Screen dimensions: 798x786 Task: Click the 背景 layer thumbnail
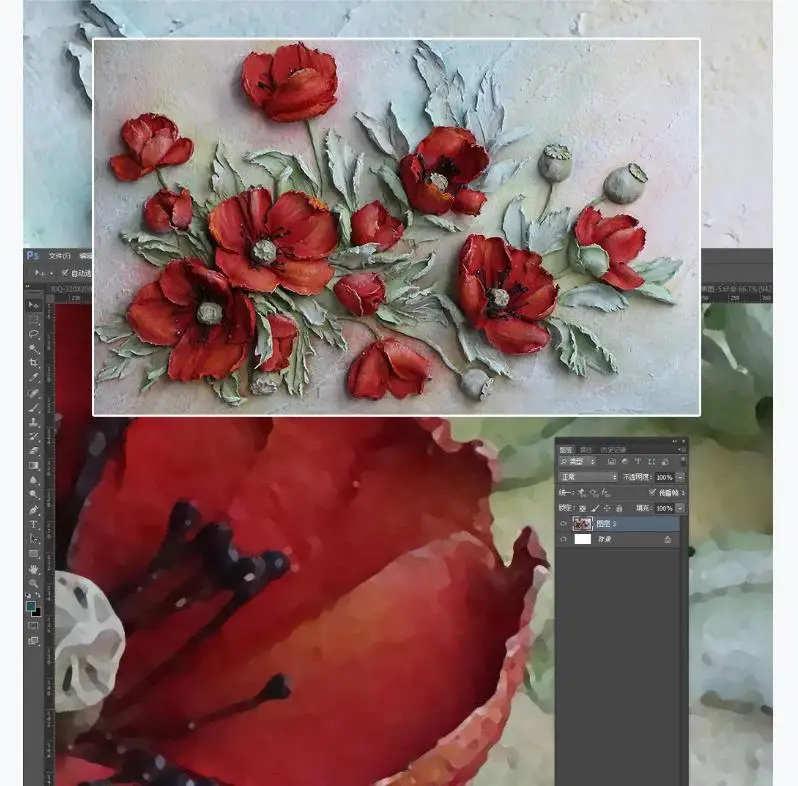(x=582, y=539)
